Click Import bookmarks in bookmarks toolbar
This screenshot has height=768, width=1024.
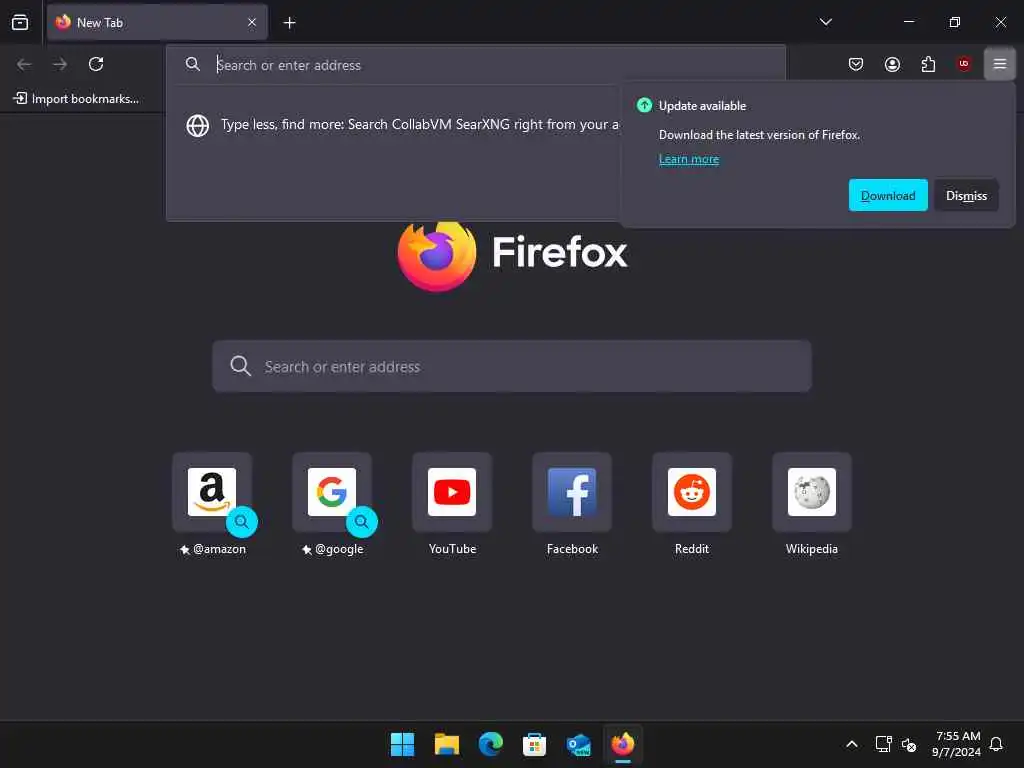(x=76, y=99)
